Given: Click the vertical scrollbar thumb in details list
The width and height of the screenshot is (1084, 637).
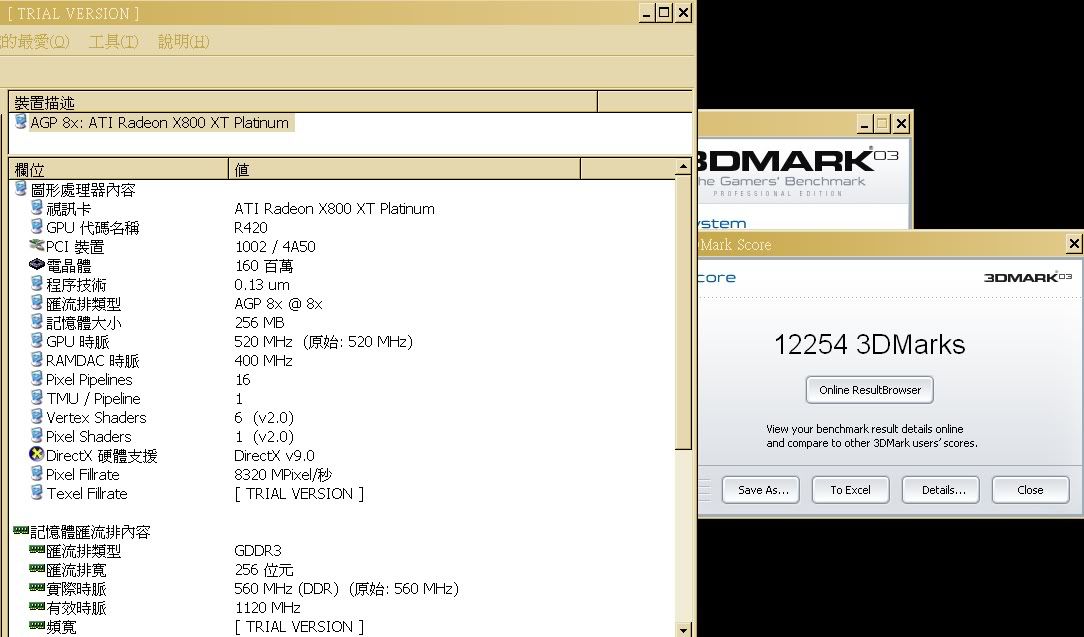Looking at the screenshot, I should click(683, 313).
